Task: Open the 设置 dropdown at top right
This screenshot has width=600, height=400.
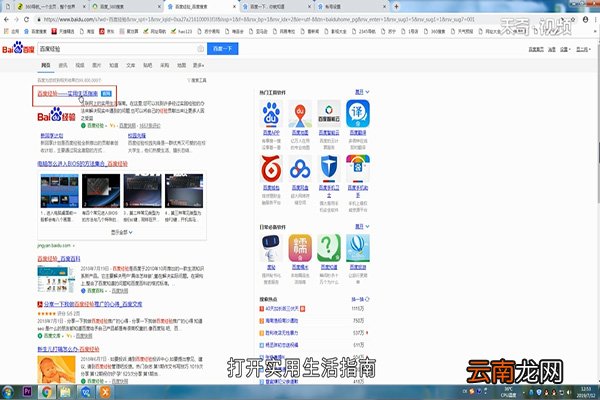Action: (565, 49)
